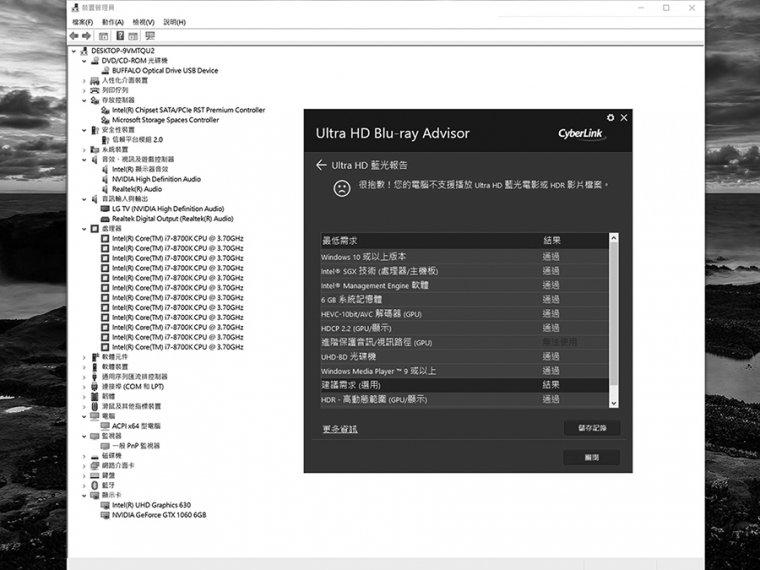Expand the 網路介面卡 category
Screen dimensions: 760x570
click(85, 466)
